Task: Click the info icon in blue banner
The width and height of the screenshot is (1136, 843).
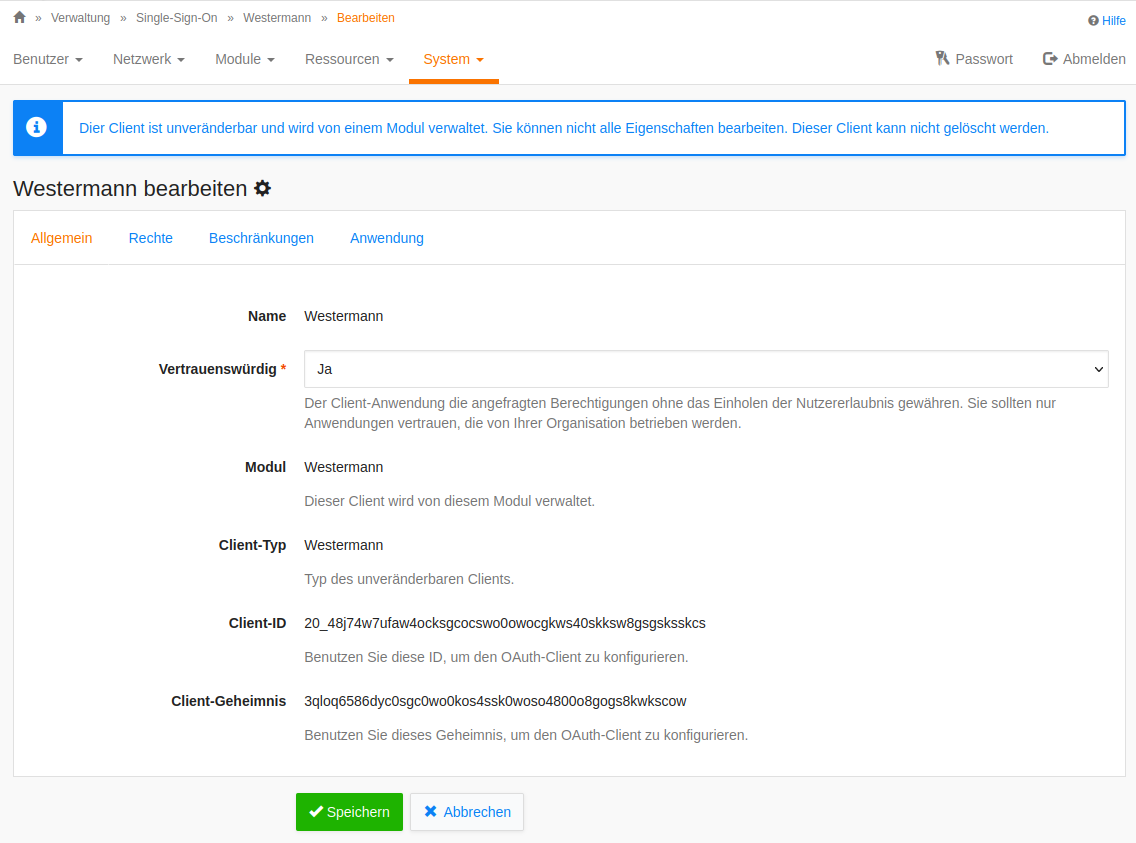Action: [x=37, y=127]
